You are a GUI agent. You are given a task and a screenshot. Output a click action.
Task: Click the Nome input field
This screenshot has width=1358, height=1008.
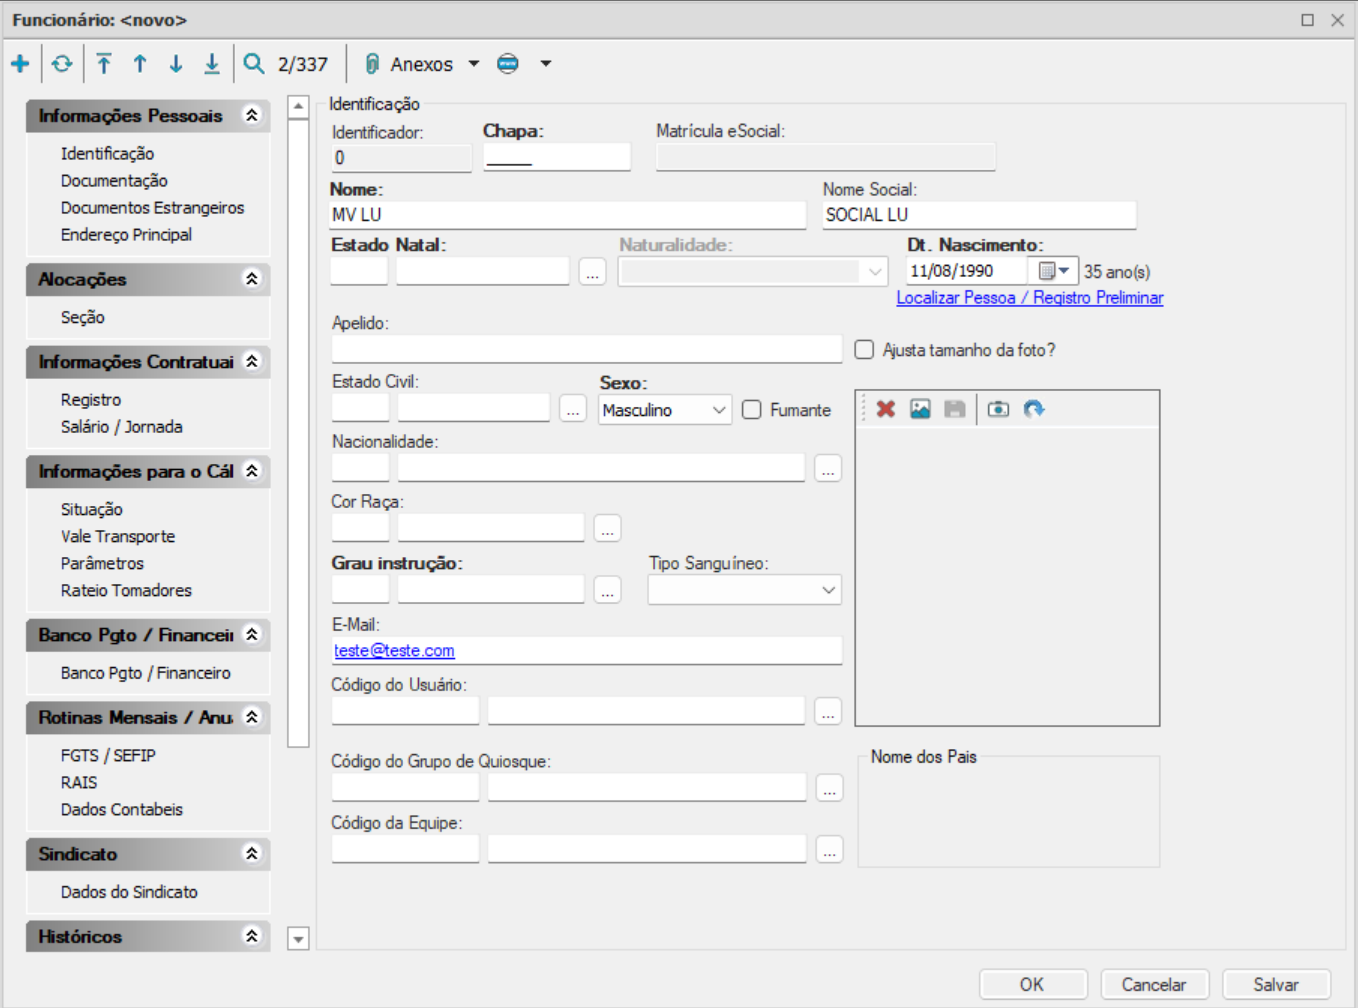point(568,215)
